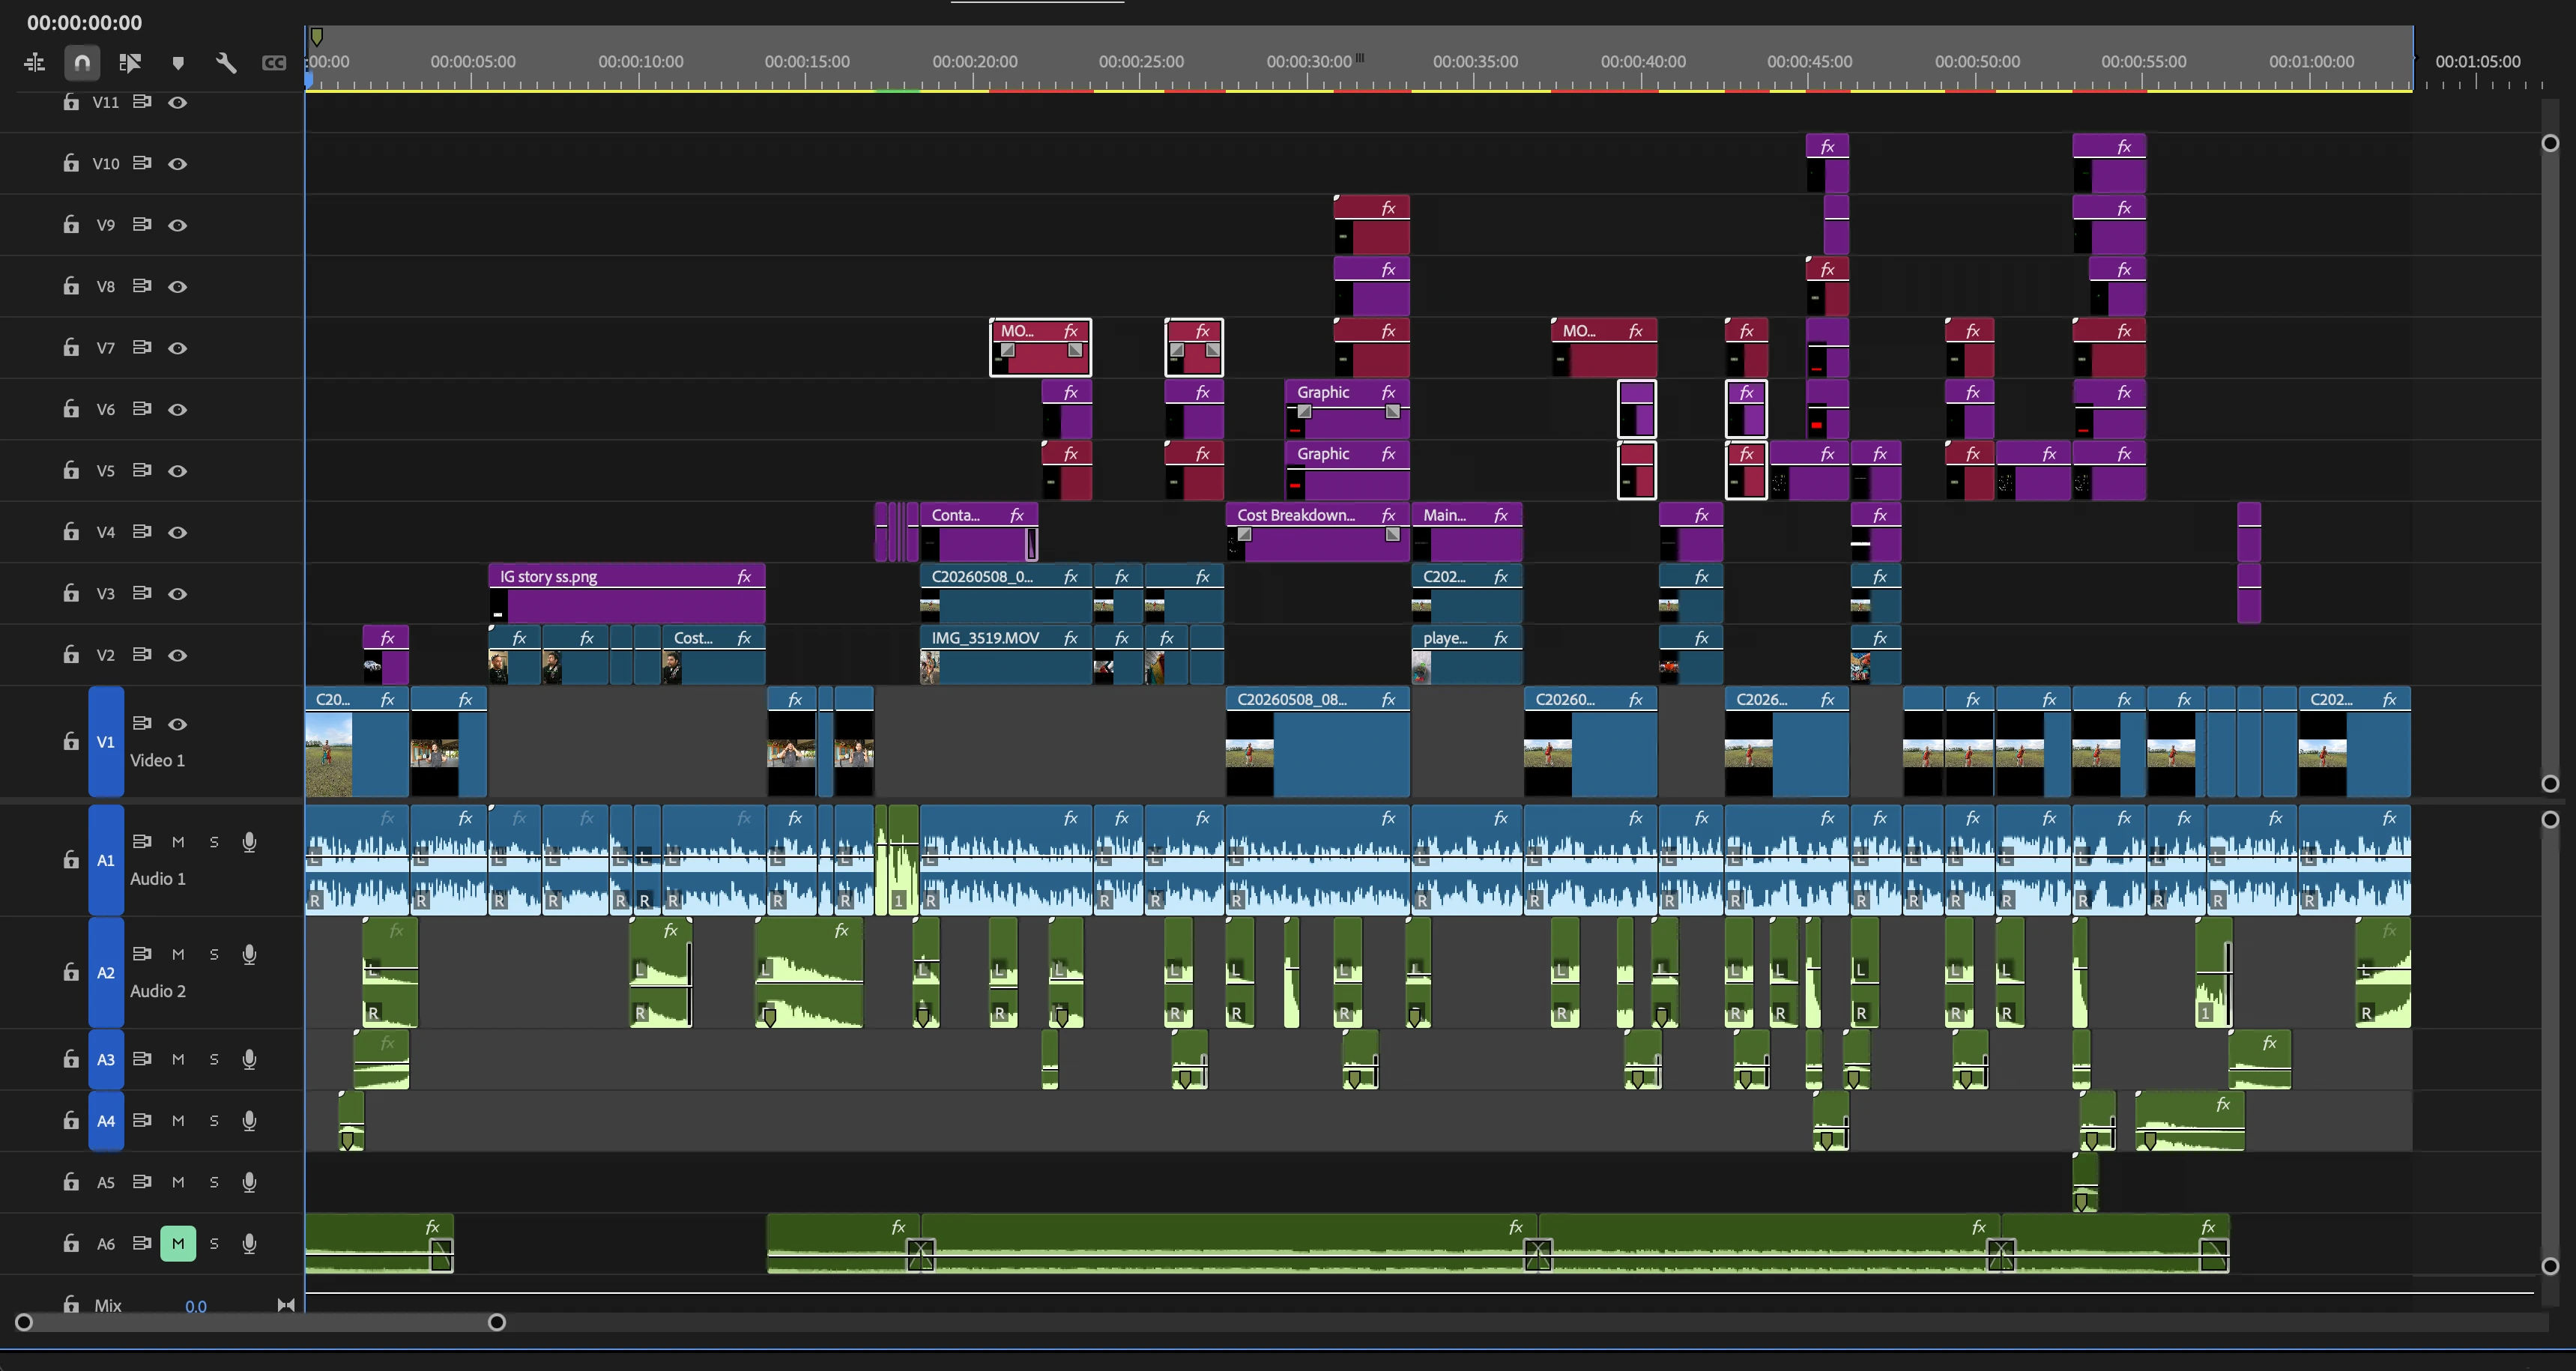This screenshot has height=1371, width=2576.
Task: Click the playhead timecode 00:00:00:00
Action: click(x=85, y=22)
